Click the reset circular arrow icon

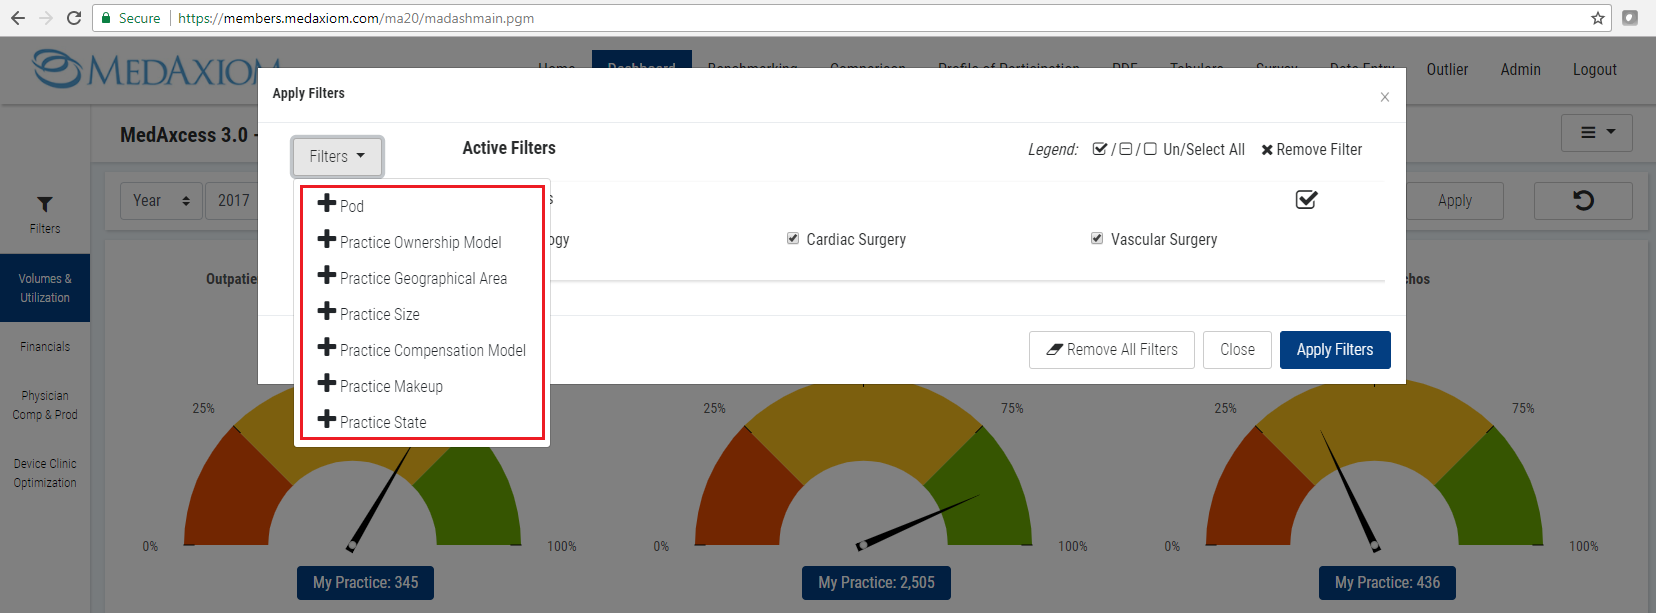point(1583,200)
